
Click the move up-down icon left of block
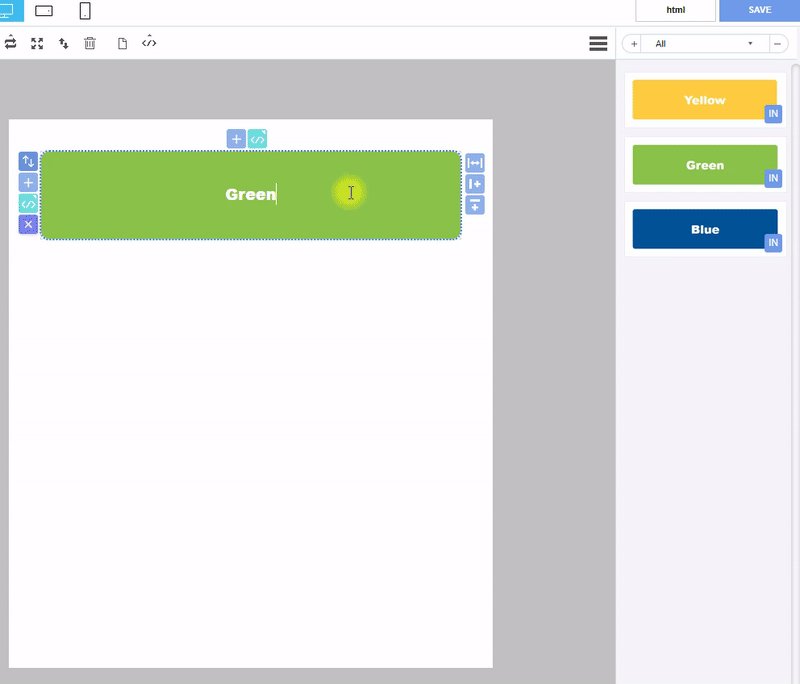28,161
